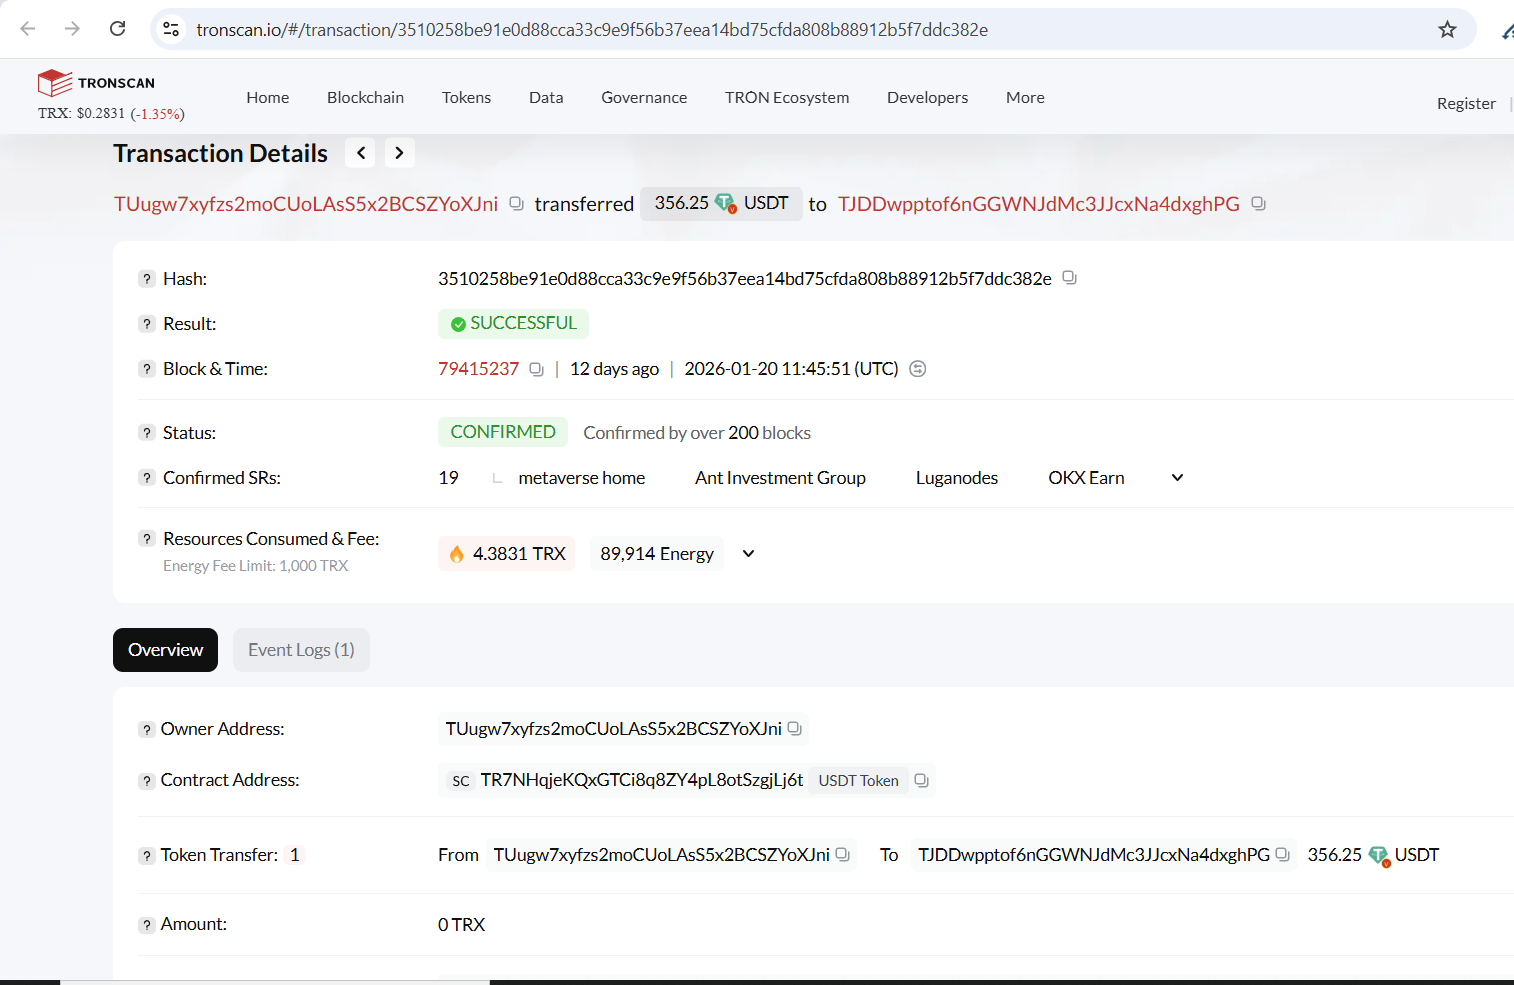Click help icon beside Resources Consumed & Fee

pyautogui.click(x=147, y=539)
